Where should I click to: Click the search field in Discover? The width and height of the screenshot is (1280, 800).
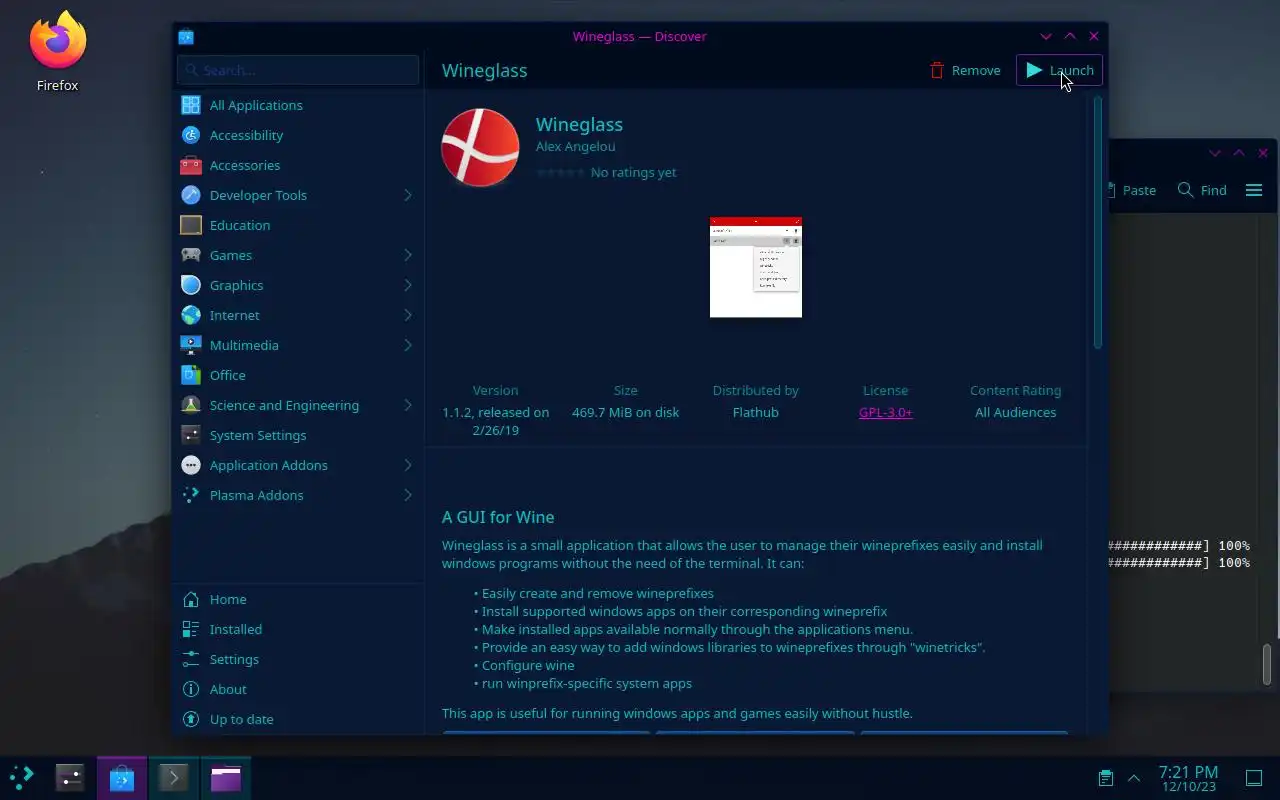tap(298, 70)
